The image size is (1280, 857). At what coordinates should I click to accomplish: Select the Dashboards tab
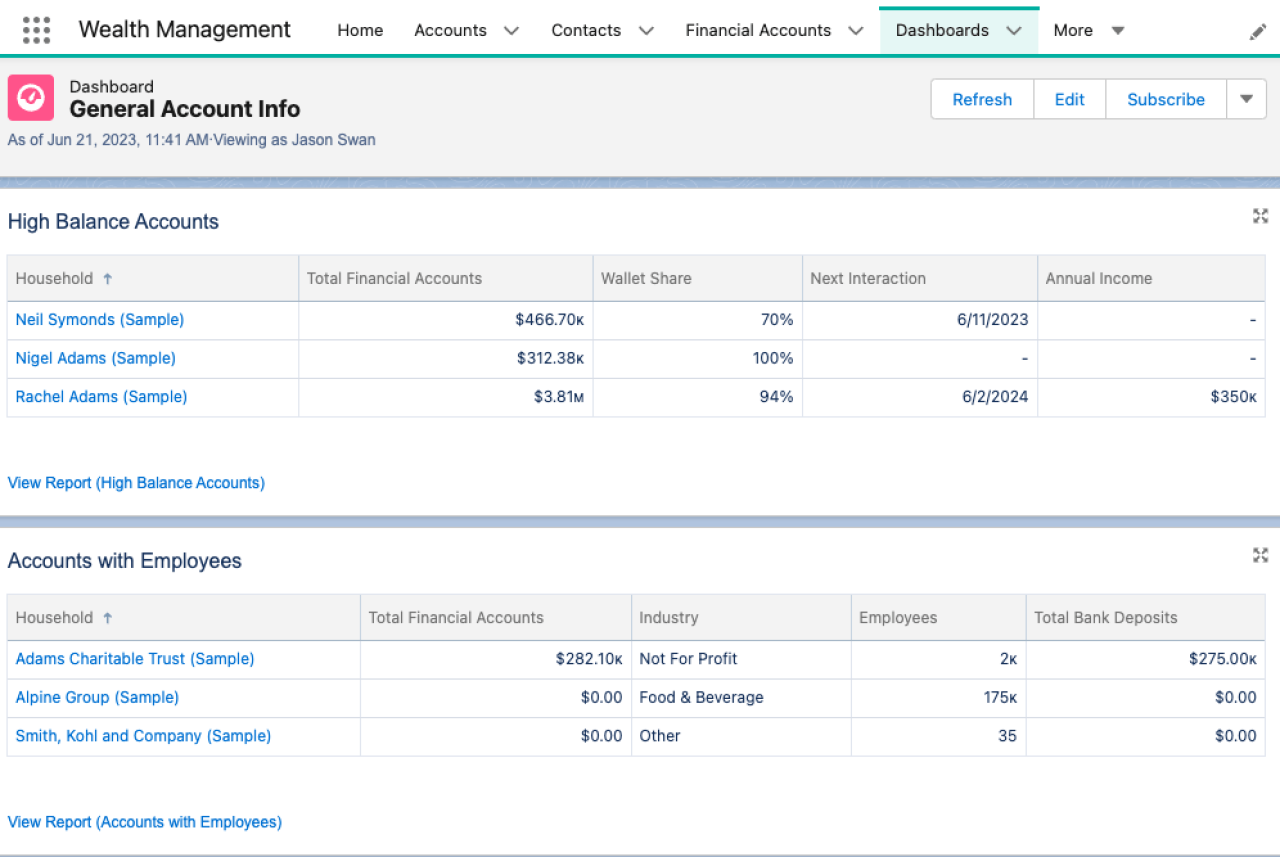tap(942, 31)
